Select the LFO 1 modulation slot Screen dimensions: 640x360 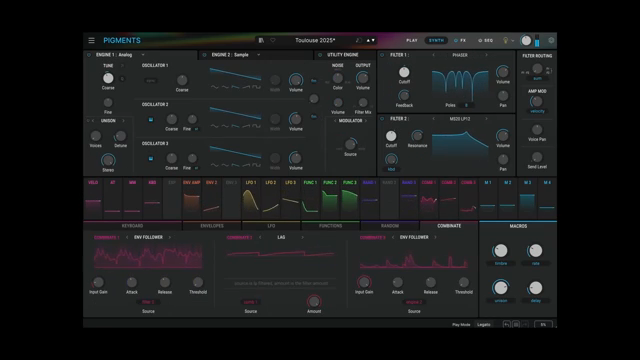pyautogui.click(x=251, y=199)
